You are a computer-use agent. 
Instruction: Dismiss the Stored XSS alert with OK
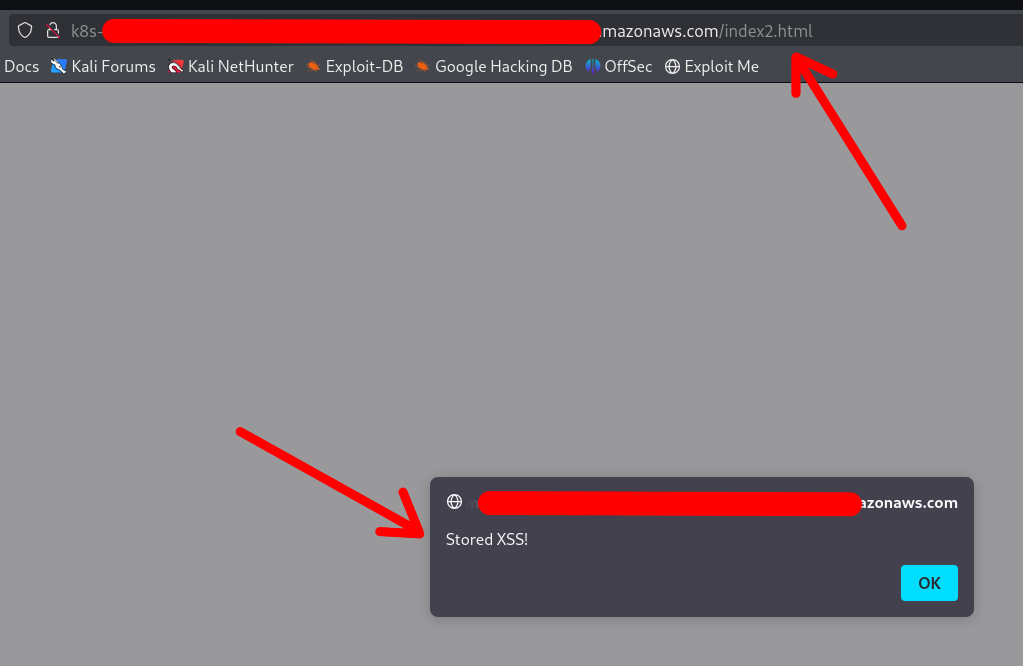tap(928, 582)
